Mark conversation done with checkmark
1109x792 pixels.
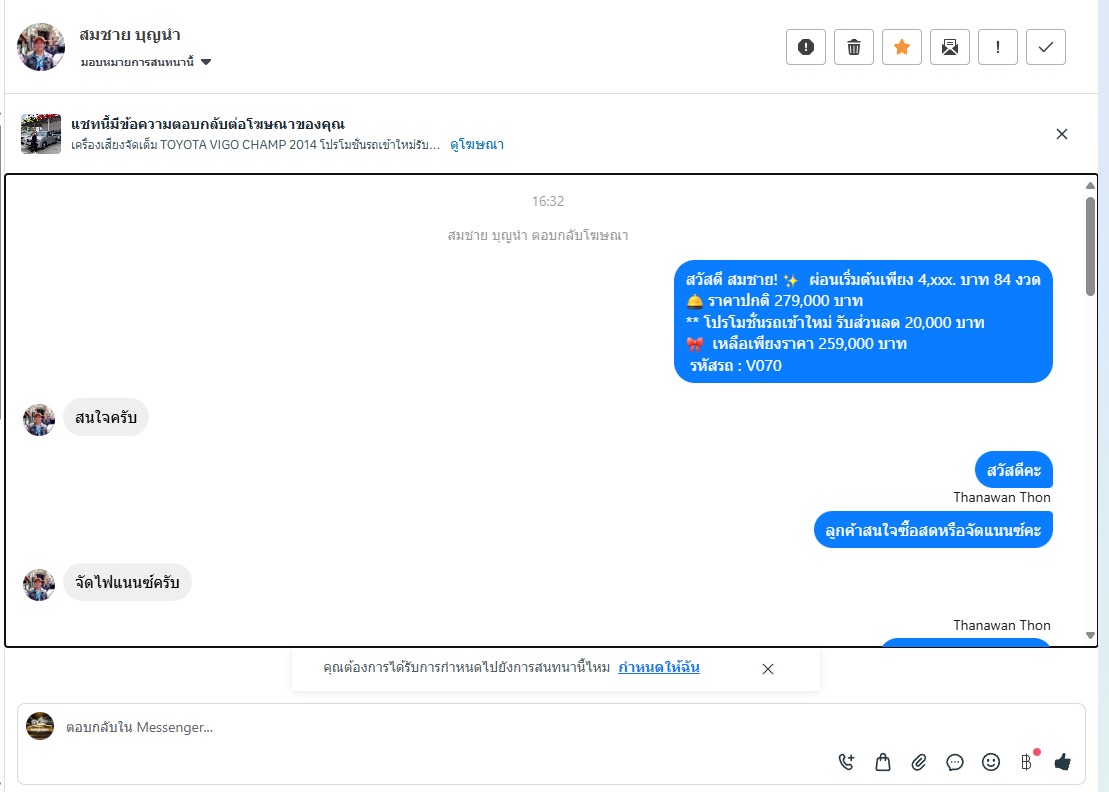[x=1046, y=47]
